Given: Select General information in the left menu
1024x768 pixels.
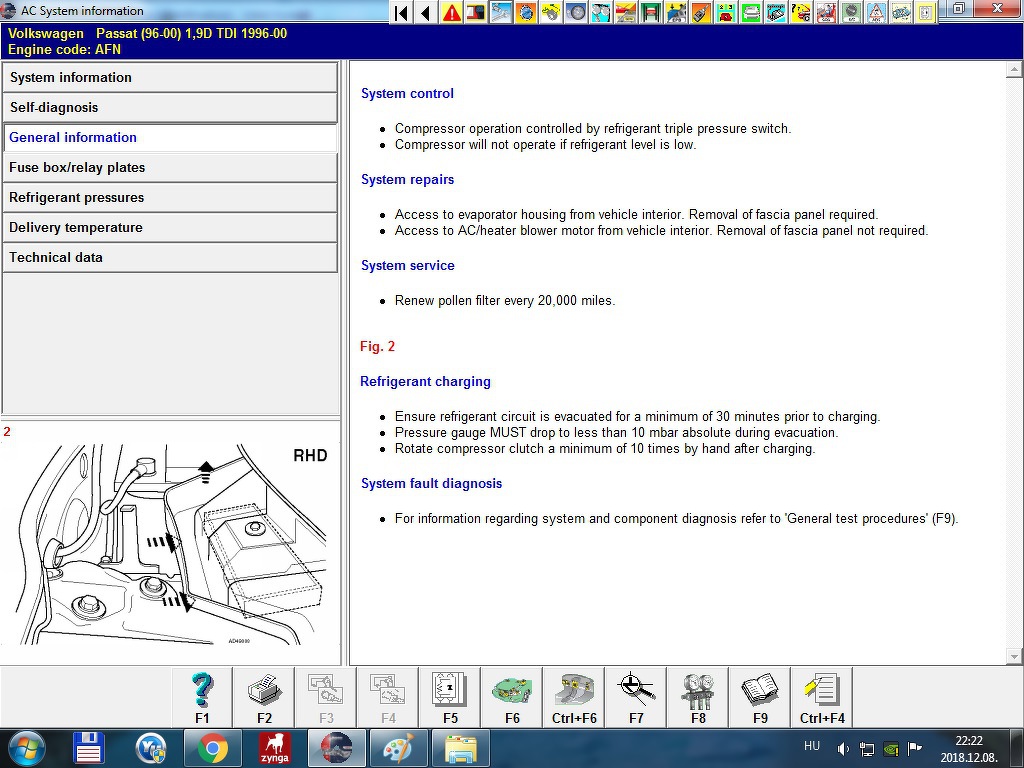Looking at the screenshot, I should [x=170, y=137].
